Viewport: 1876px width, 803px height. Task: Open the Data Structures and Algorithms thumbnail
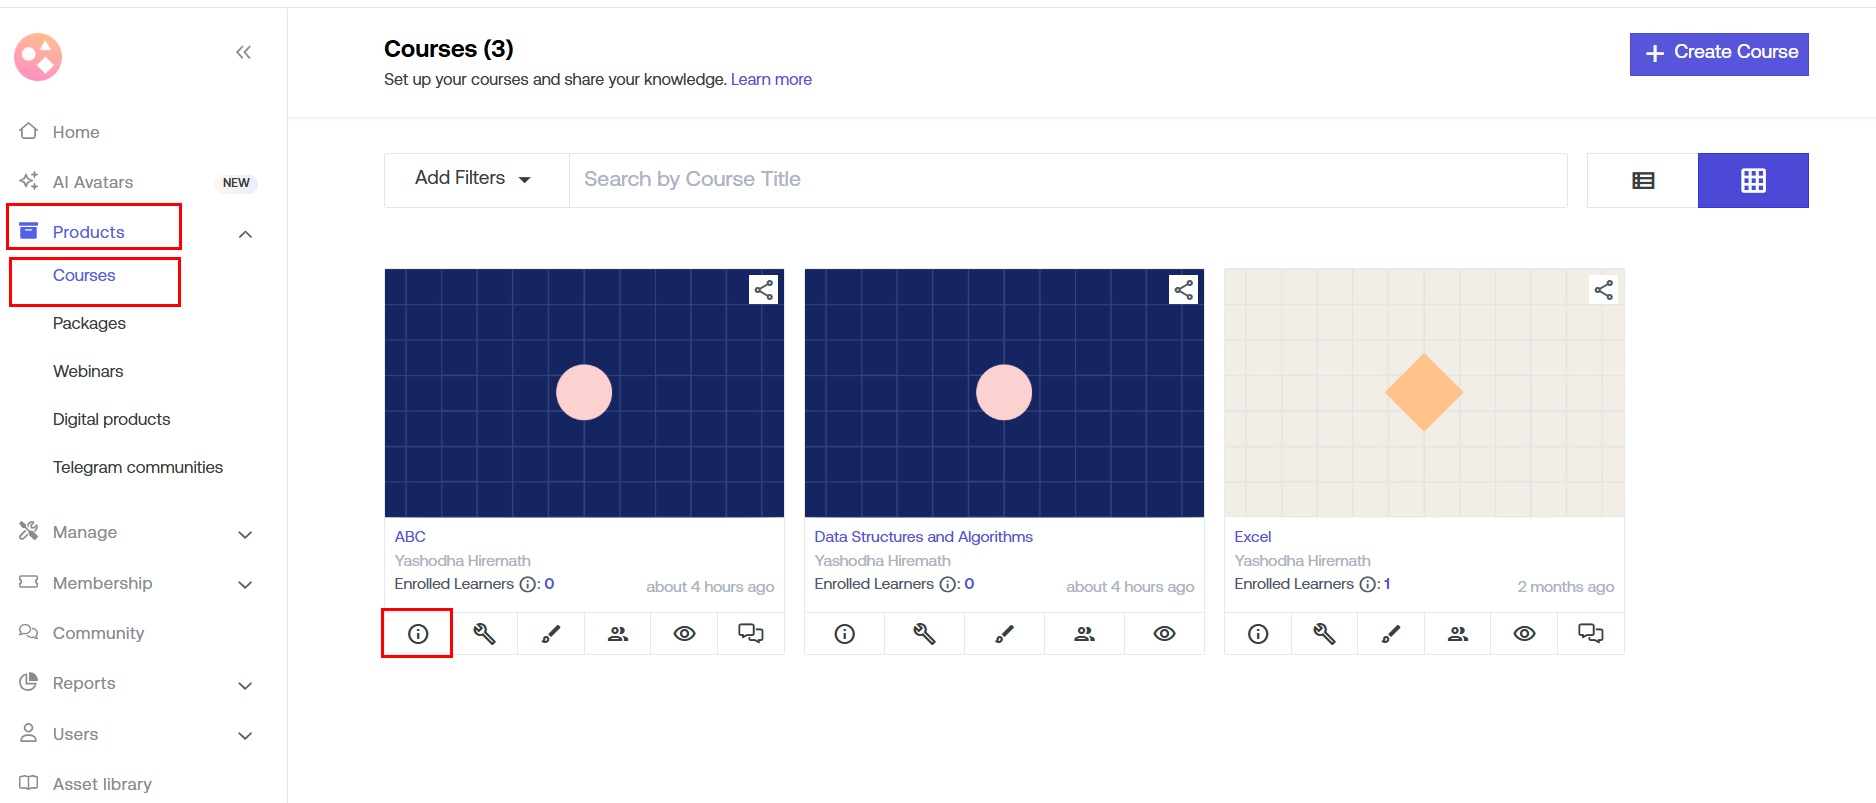(x=1004, y=393)
